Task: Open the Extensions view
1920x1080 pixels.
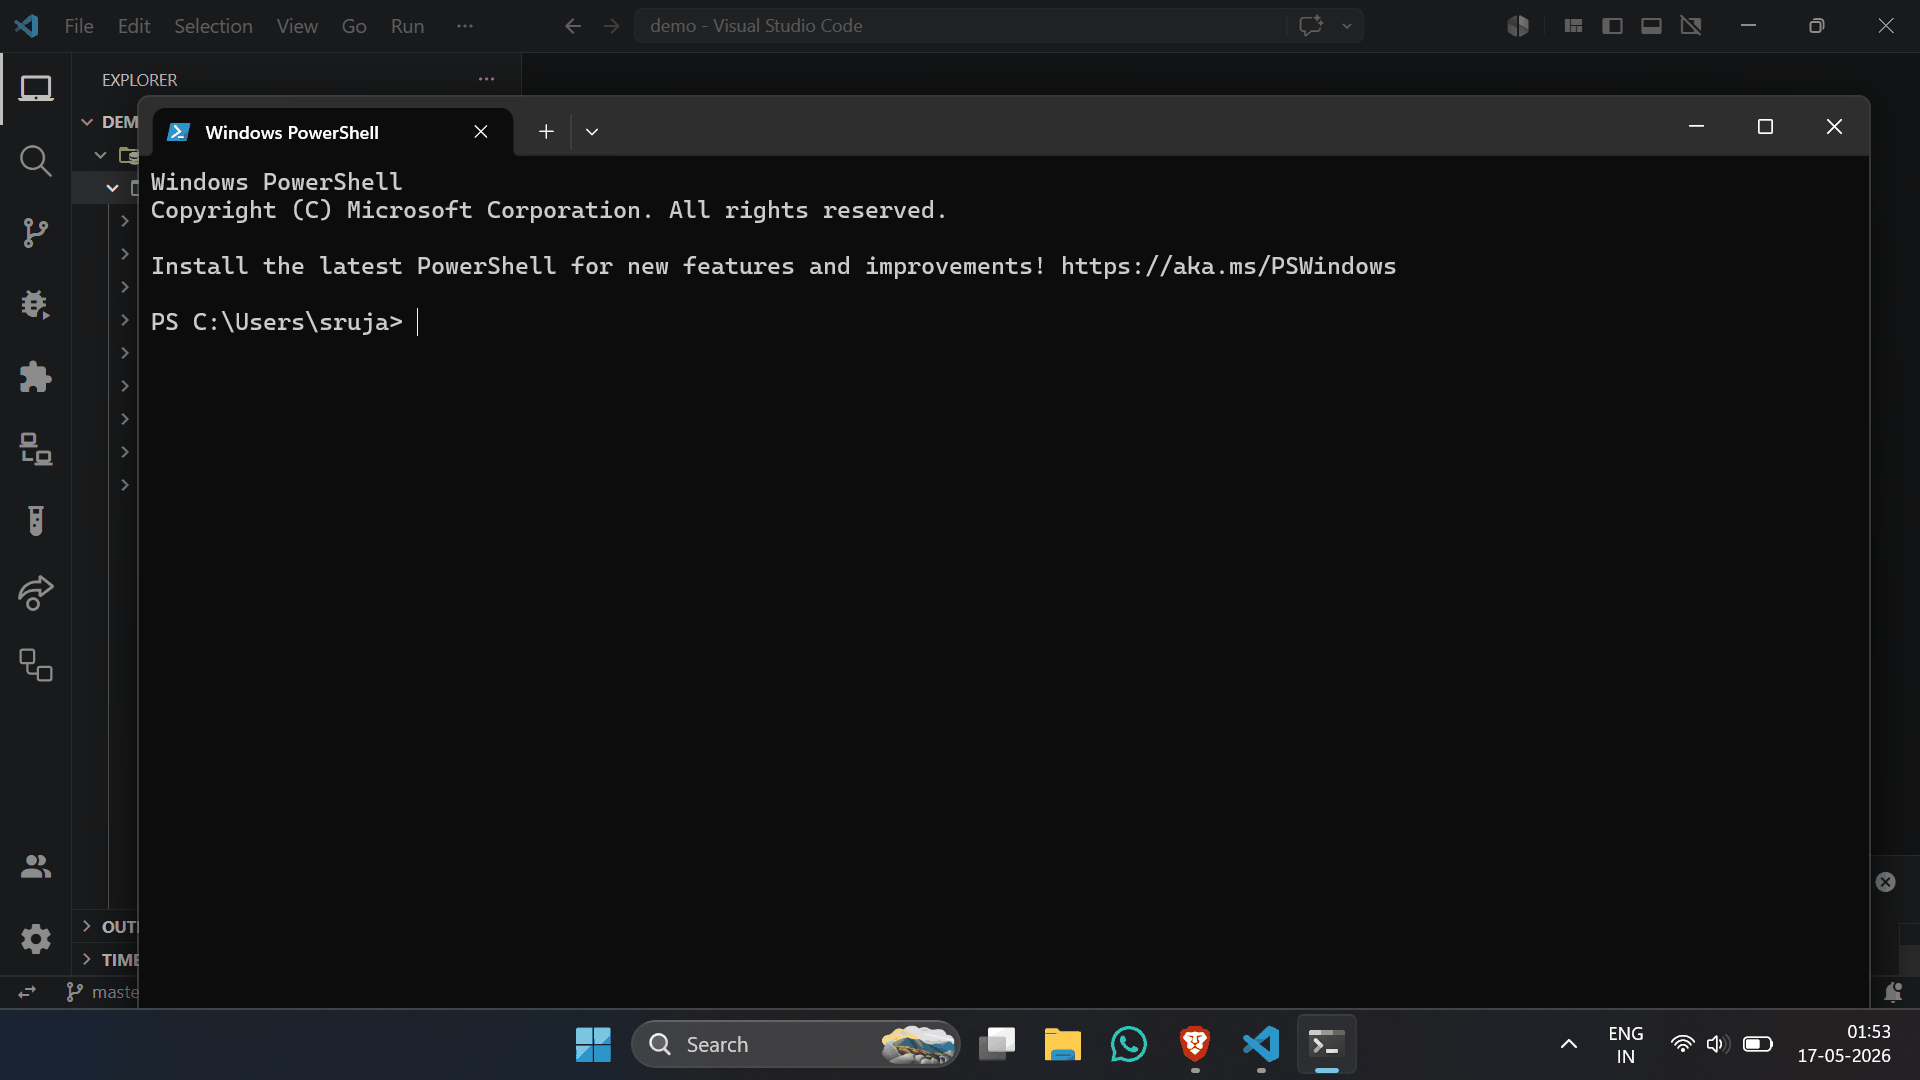Action: (x=36, y=377)
